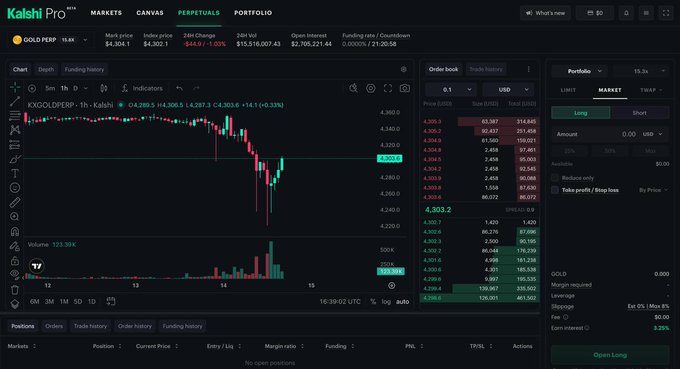Open the Portfolio margin mode dropdown
Screen dimensions: 680x369
pos(580,71)
